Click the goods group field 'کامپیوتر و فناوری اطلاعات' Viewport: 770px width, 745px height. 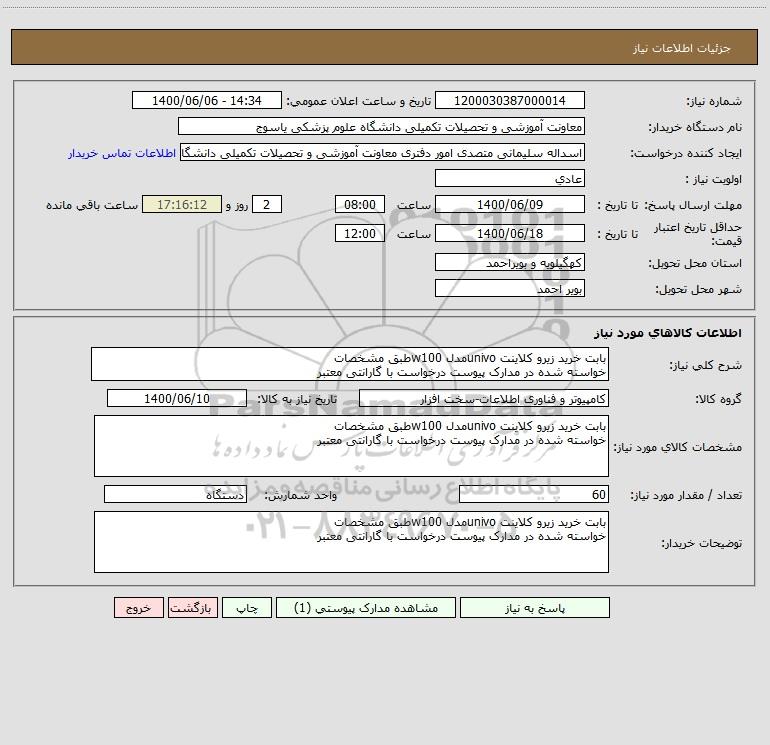tap(484, 398)
